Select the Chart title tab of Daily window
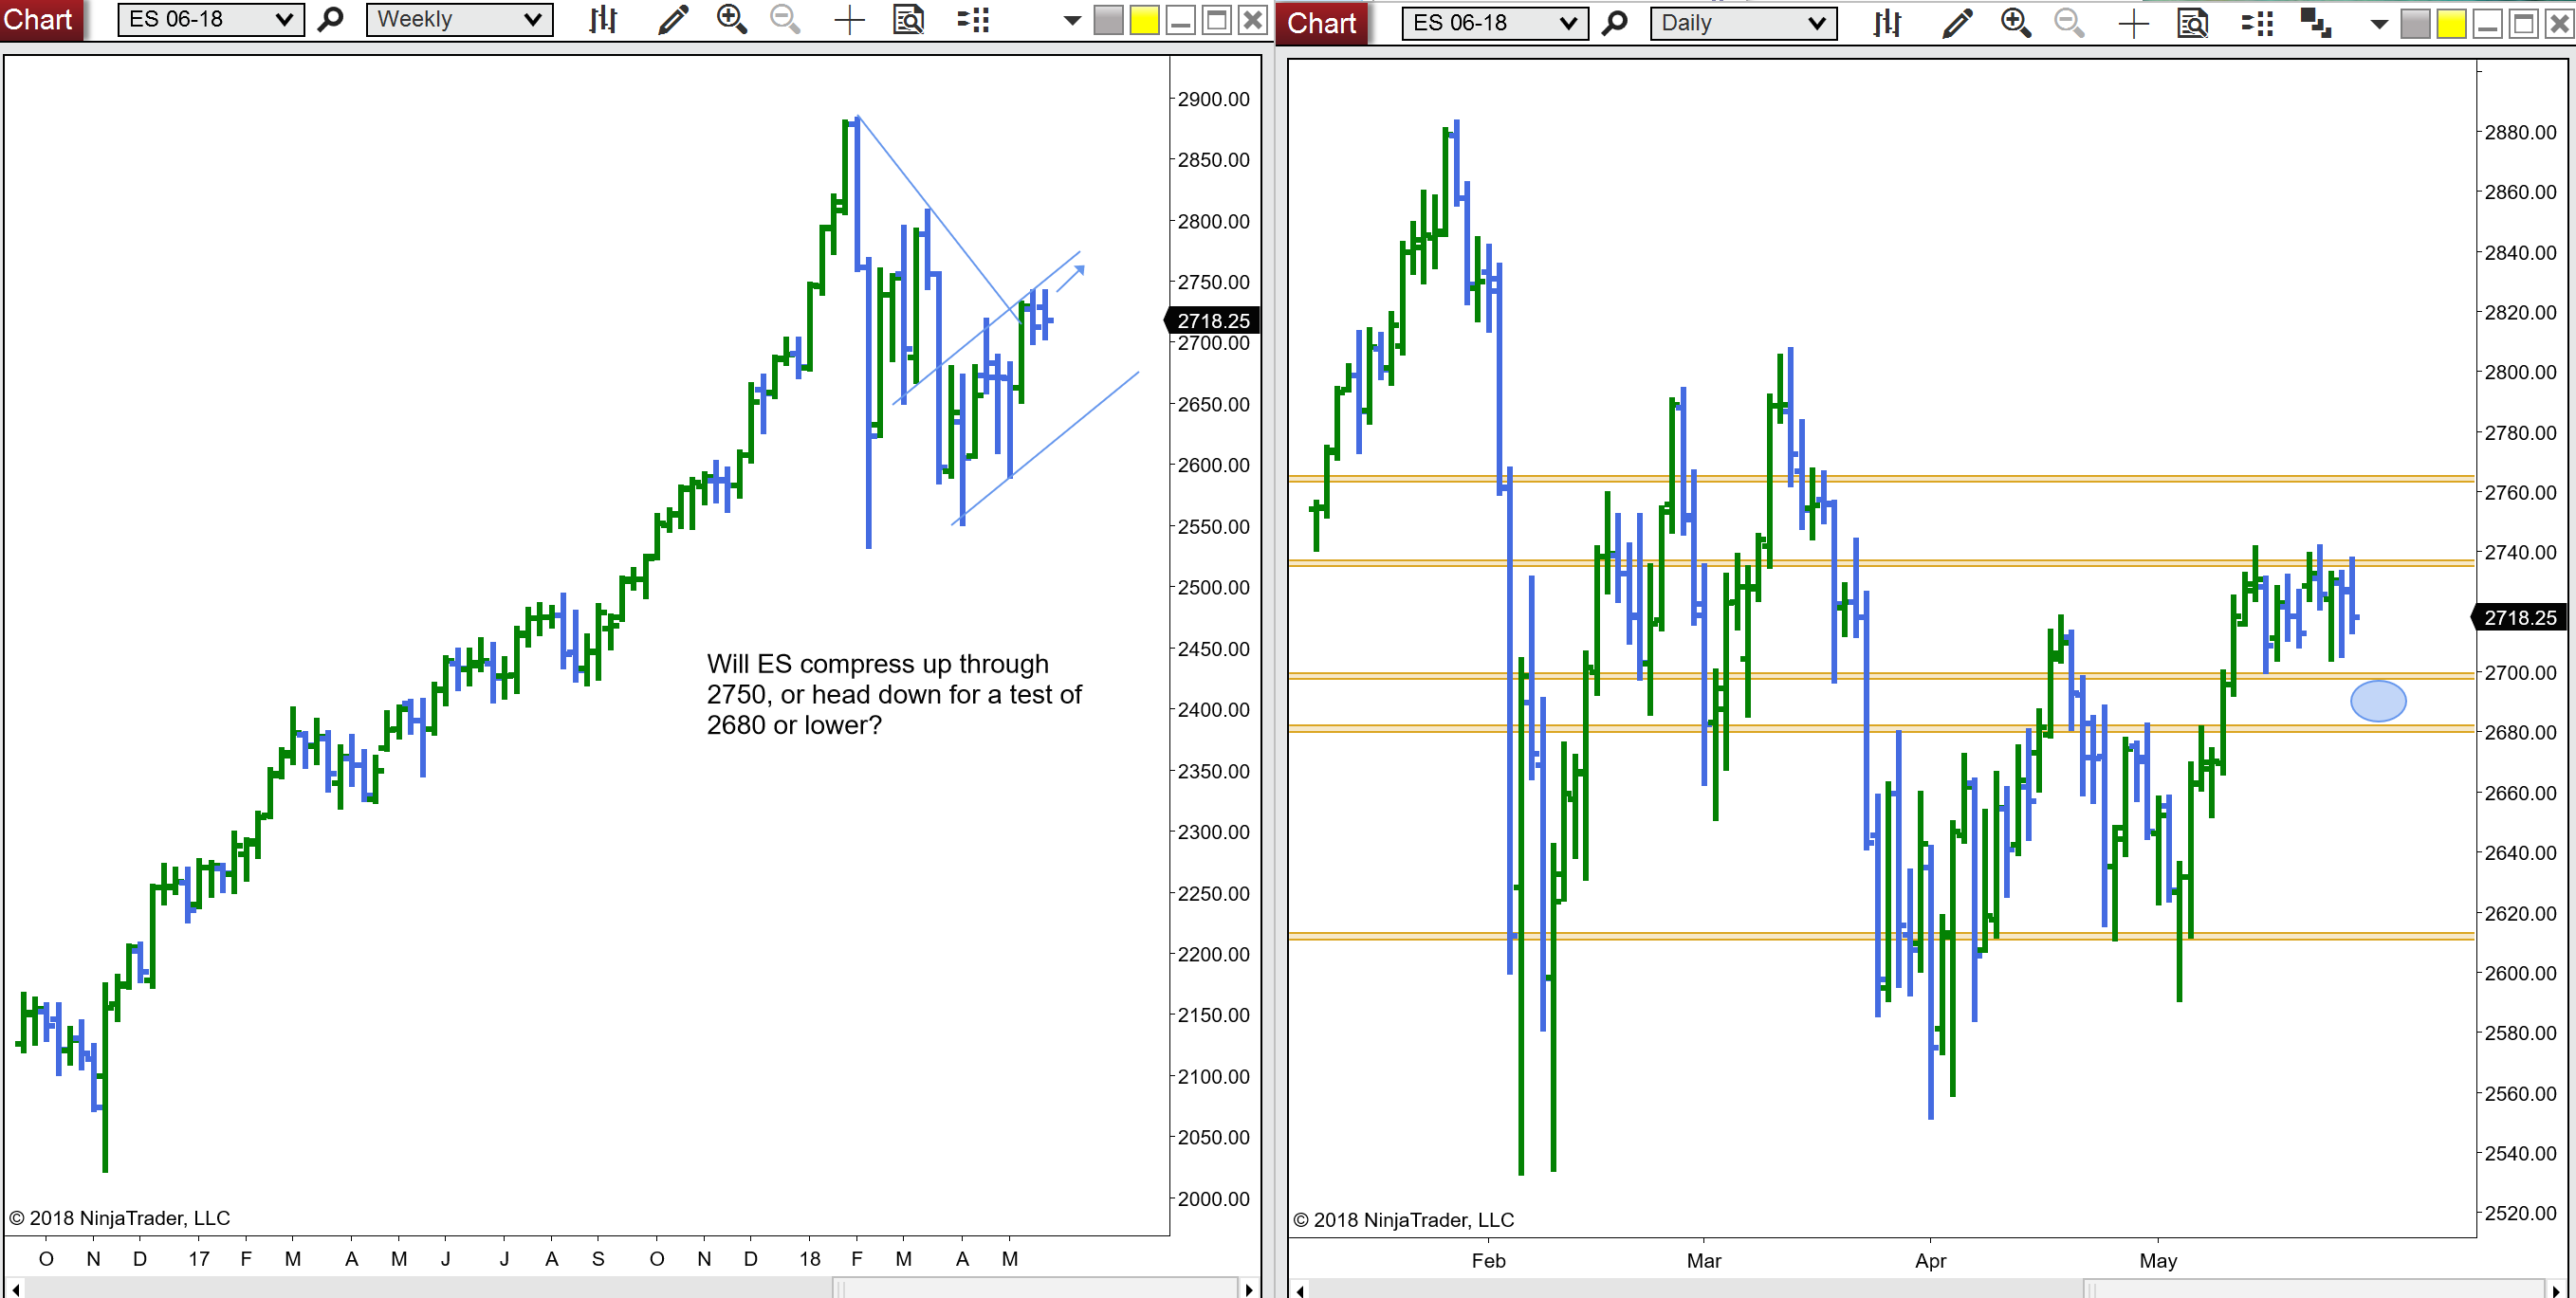Screen dimensions: 2576x1298 [1322, 22]
